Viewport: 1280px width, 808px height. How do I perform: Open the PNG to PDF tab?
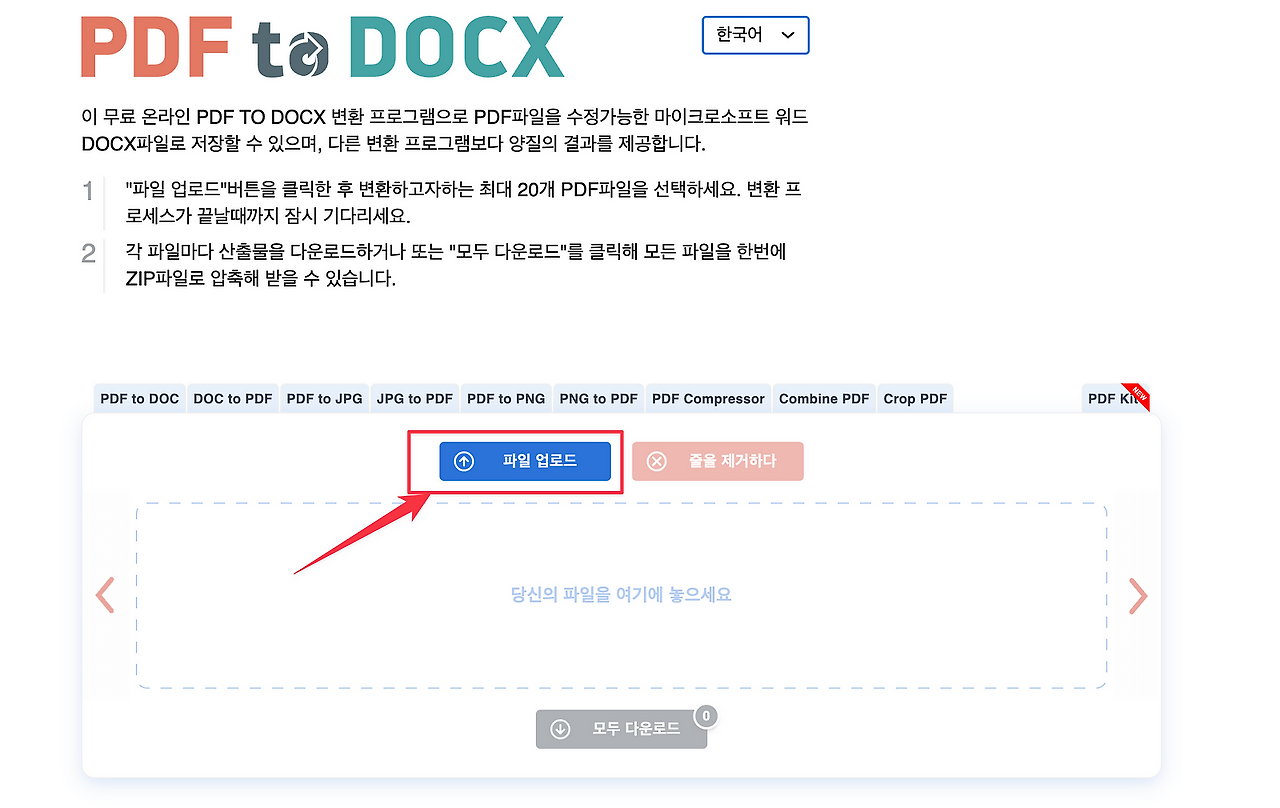599,398
